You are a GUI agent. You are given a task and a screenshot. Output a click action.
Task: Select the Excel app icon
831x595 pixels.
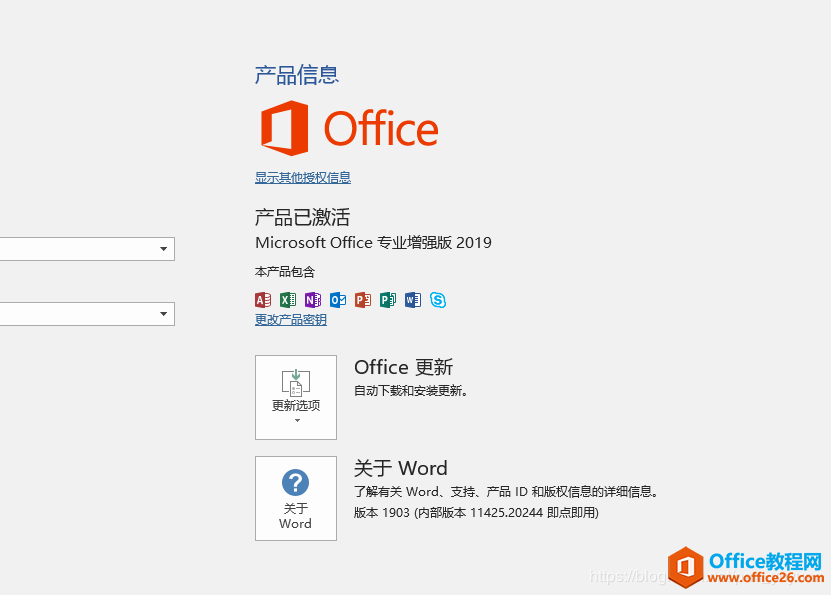[288, 299]
